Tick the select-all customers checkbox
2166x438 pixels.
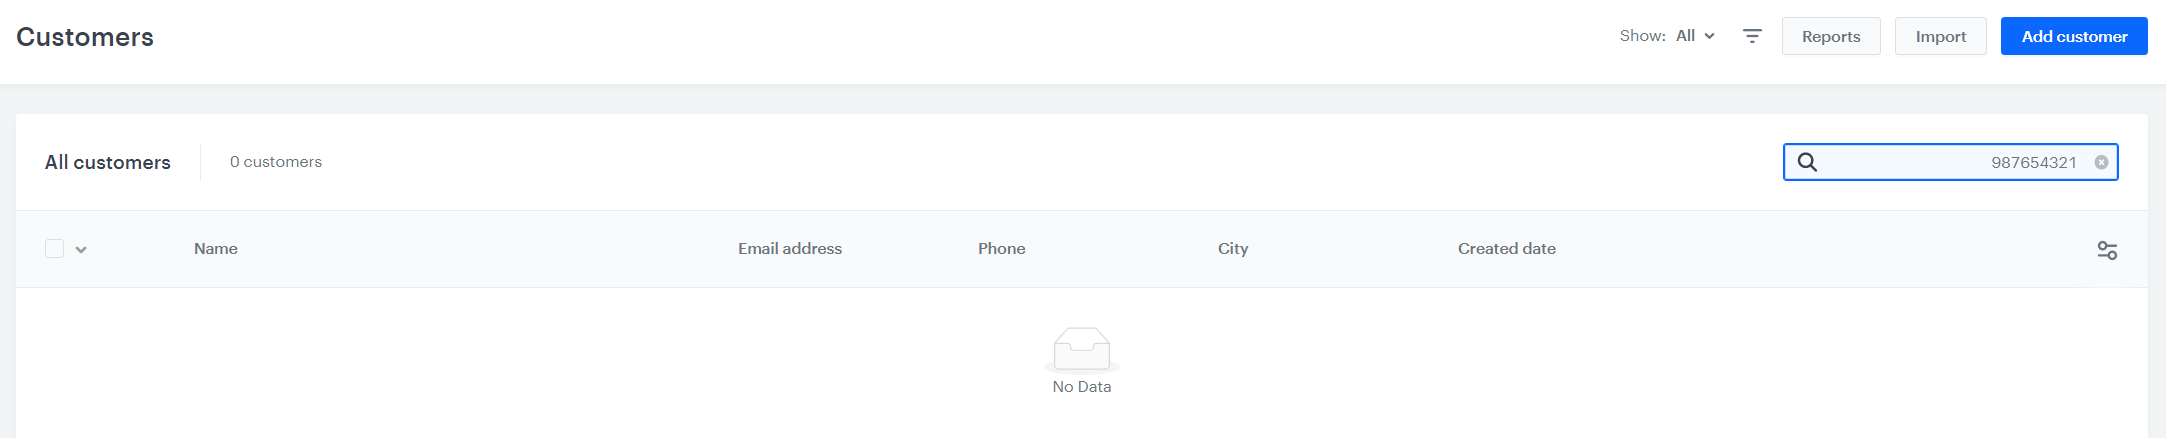click(x=55, y=248)
